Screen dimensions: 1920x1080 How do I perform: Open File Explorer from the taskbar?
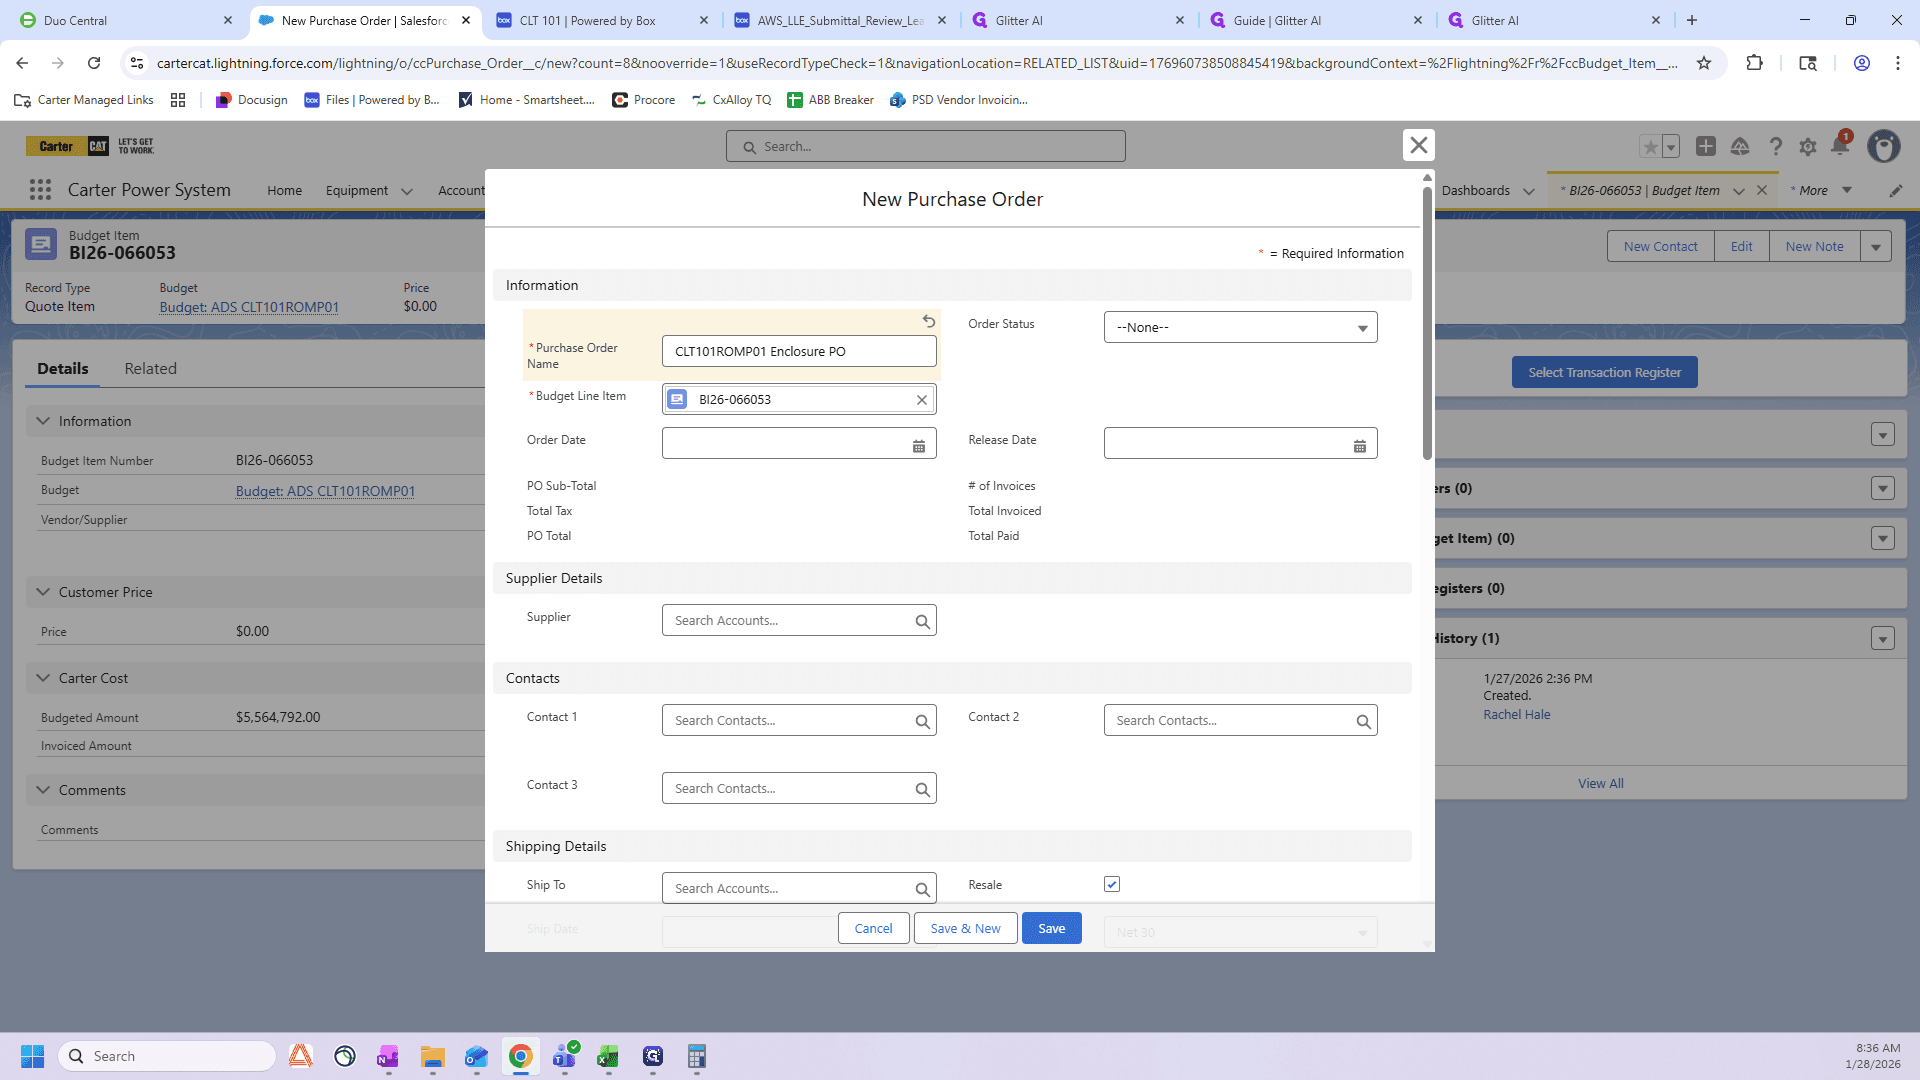click(x=432, y=1056)
